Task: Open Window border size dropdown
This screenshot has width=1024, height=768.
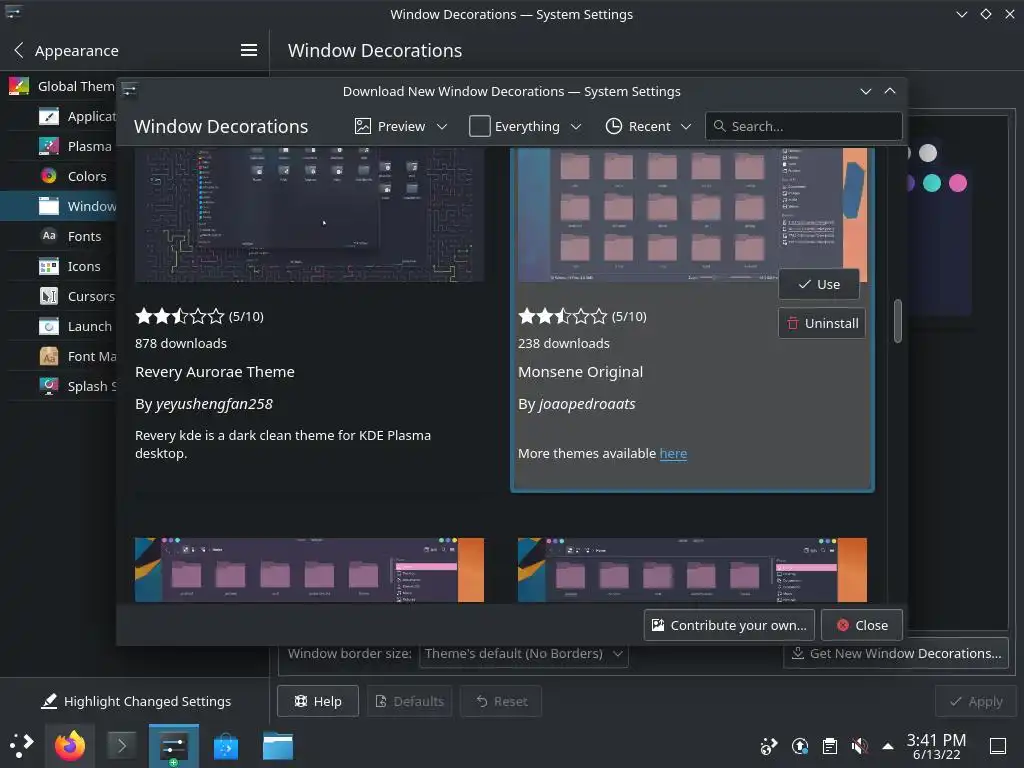Action: [x=524, y=654]
